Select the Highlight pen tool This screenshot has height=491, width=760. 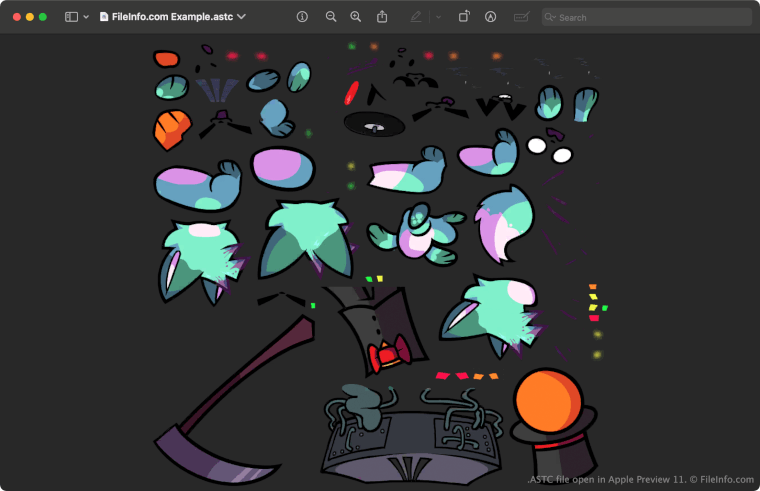coord(416,17)
